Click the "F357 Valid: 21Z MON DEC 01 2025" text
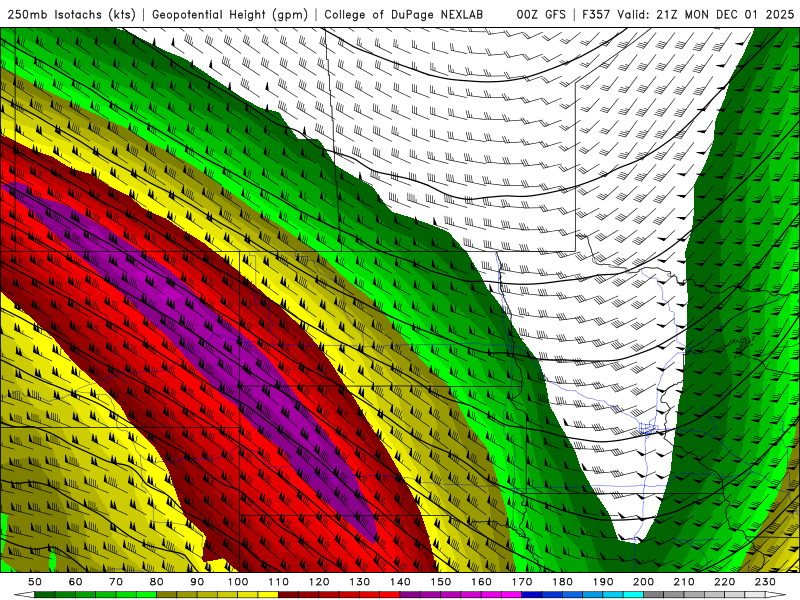Screen dimensions: 800x600 click(688, 14)
